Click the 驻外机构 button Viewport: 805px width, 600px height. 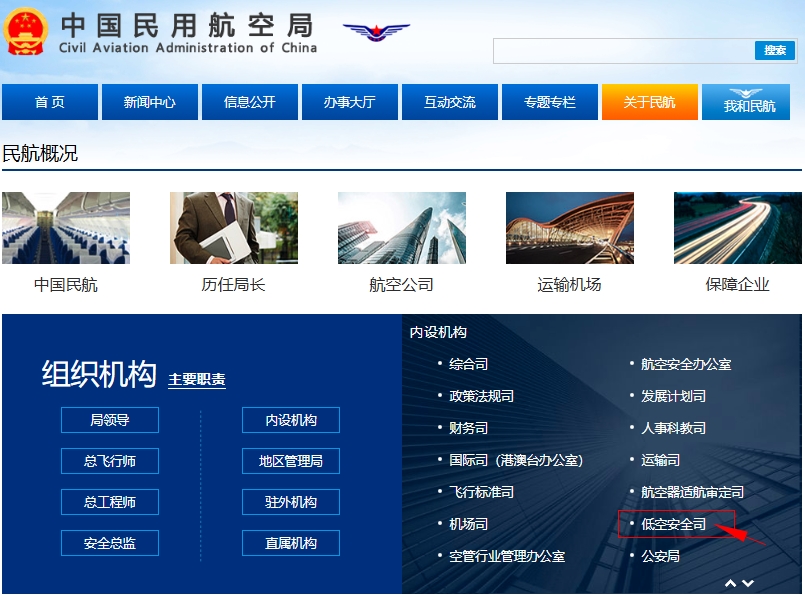(x=291, y=502)
